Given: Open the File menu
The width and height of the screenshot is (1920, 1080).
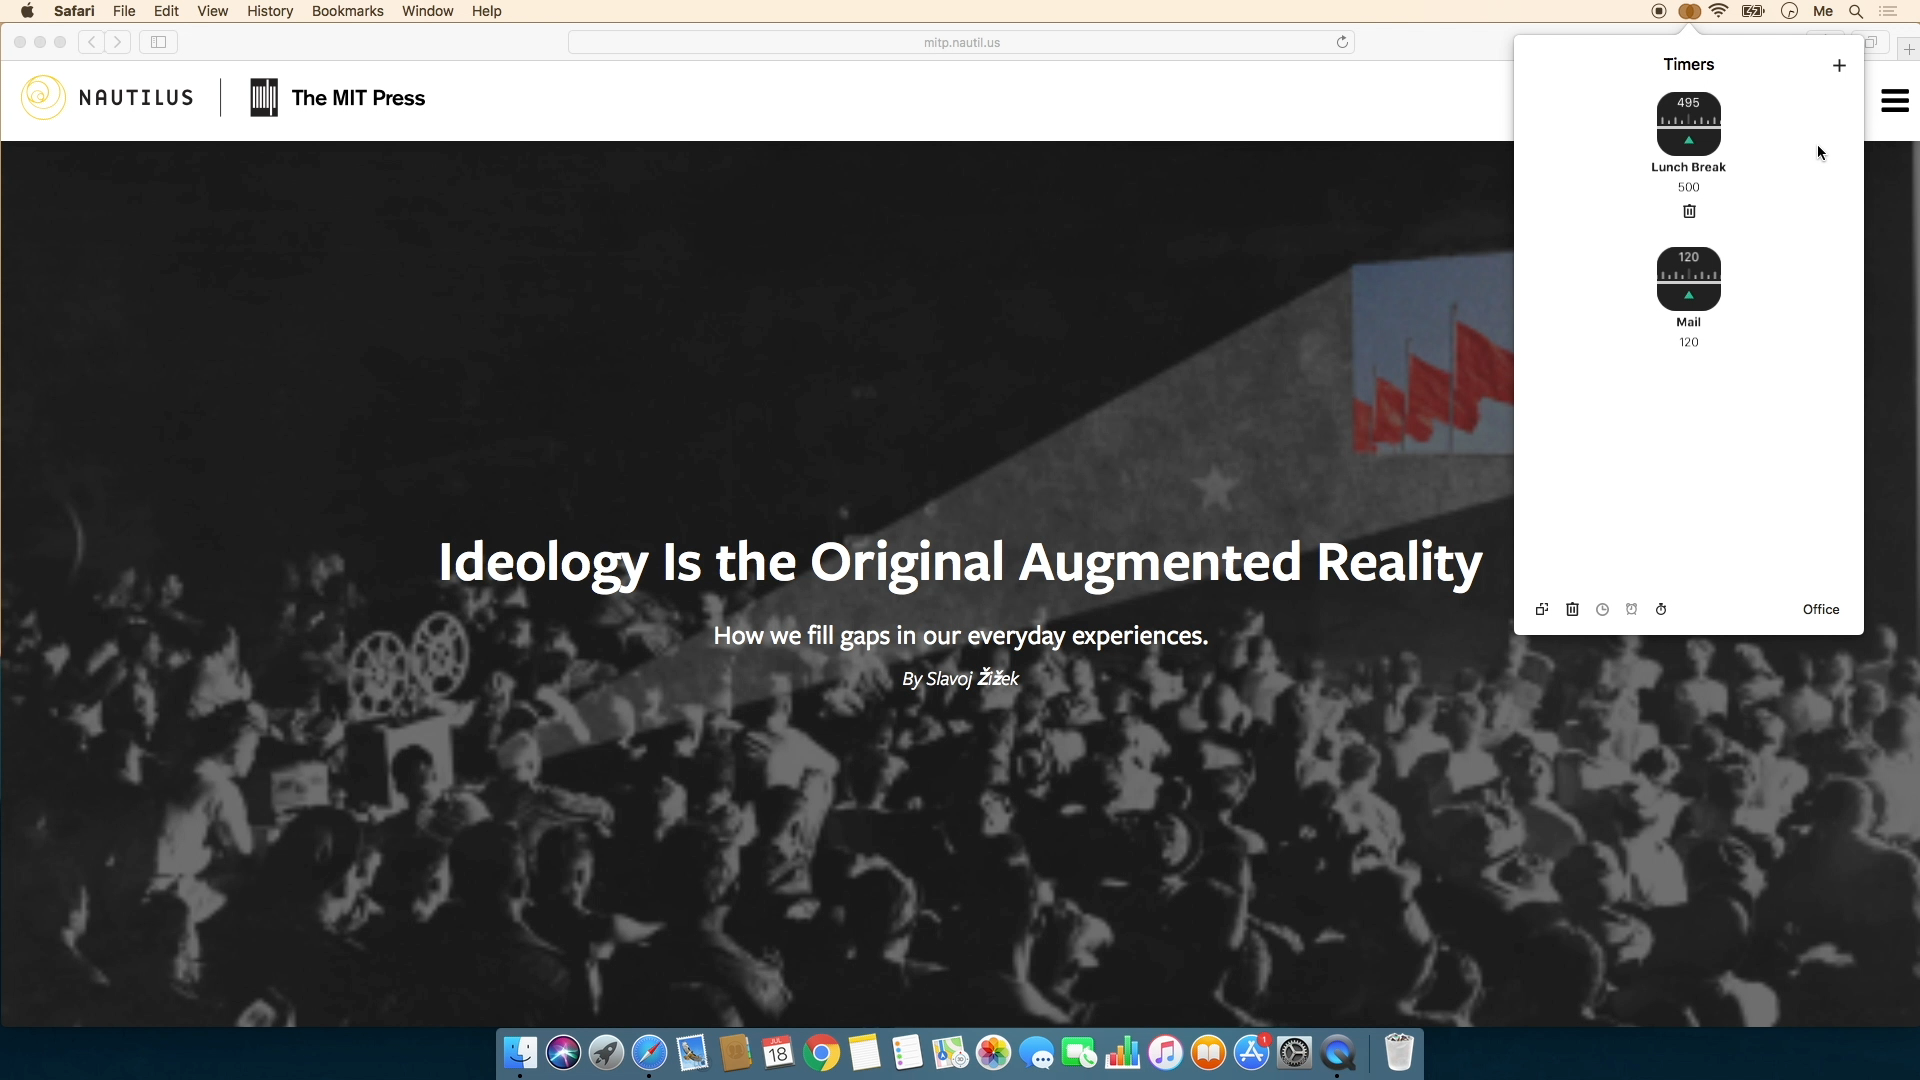Looking at the screenshot, I should (x=124, y=11).
